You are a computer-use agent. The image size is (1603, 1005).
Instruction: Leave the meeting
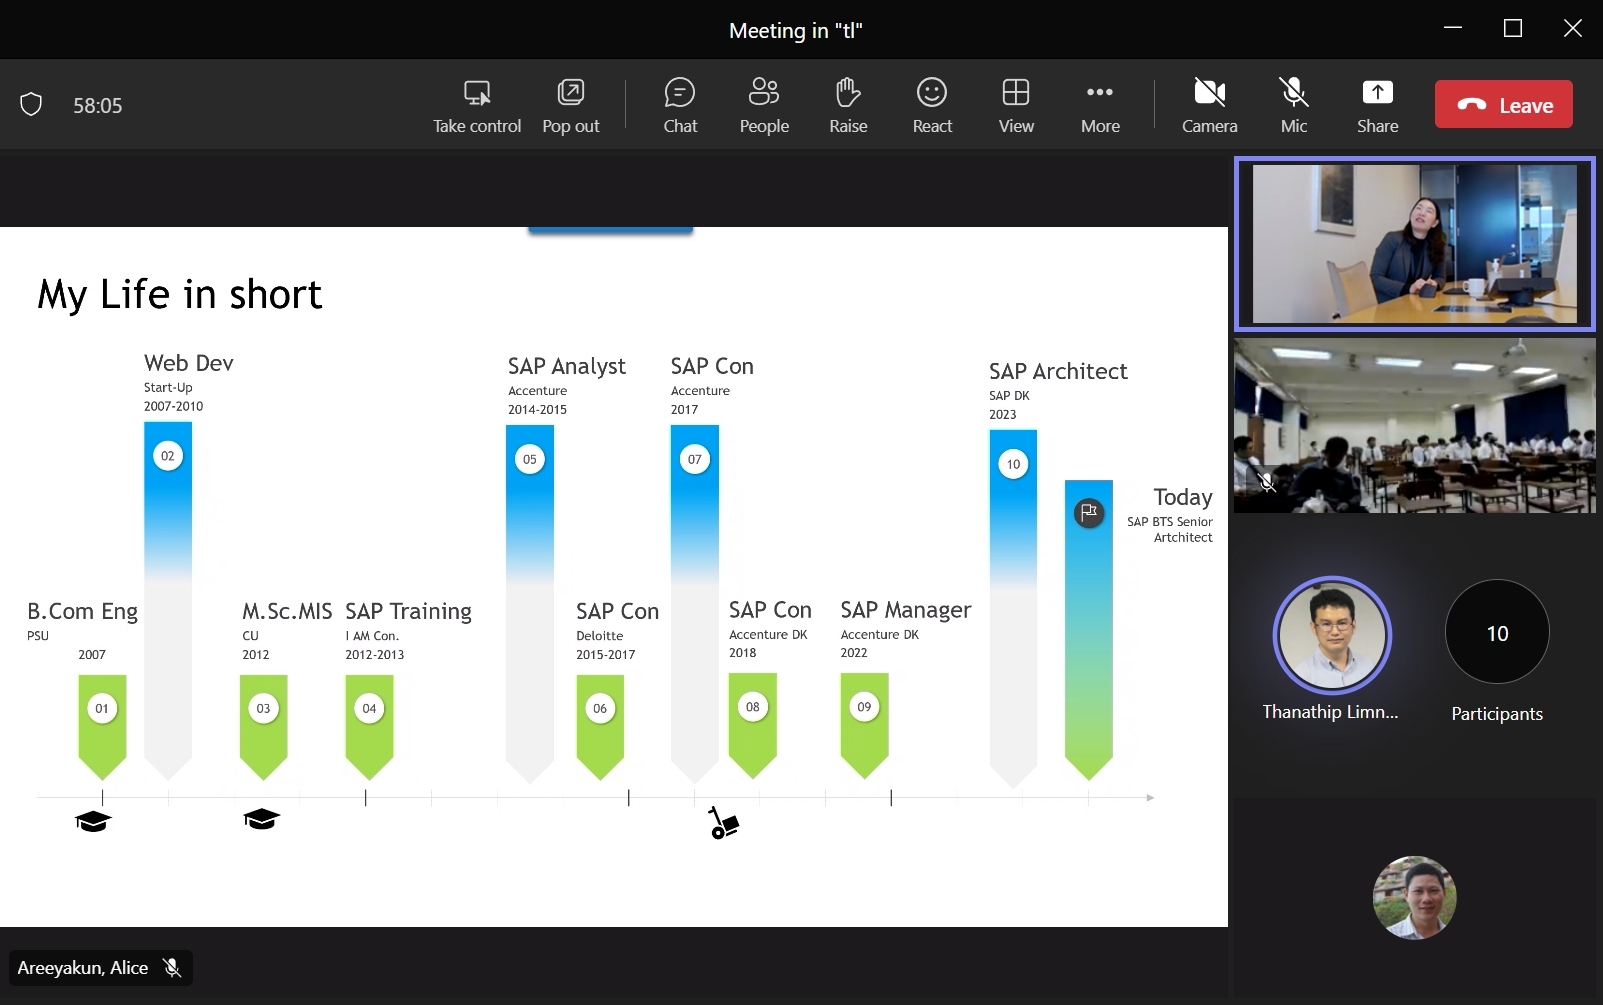tap(1503, 105)
